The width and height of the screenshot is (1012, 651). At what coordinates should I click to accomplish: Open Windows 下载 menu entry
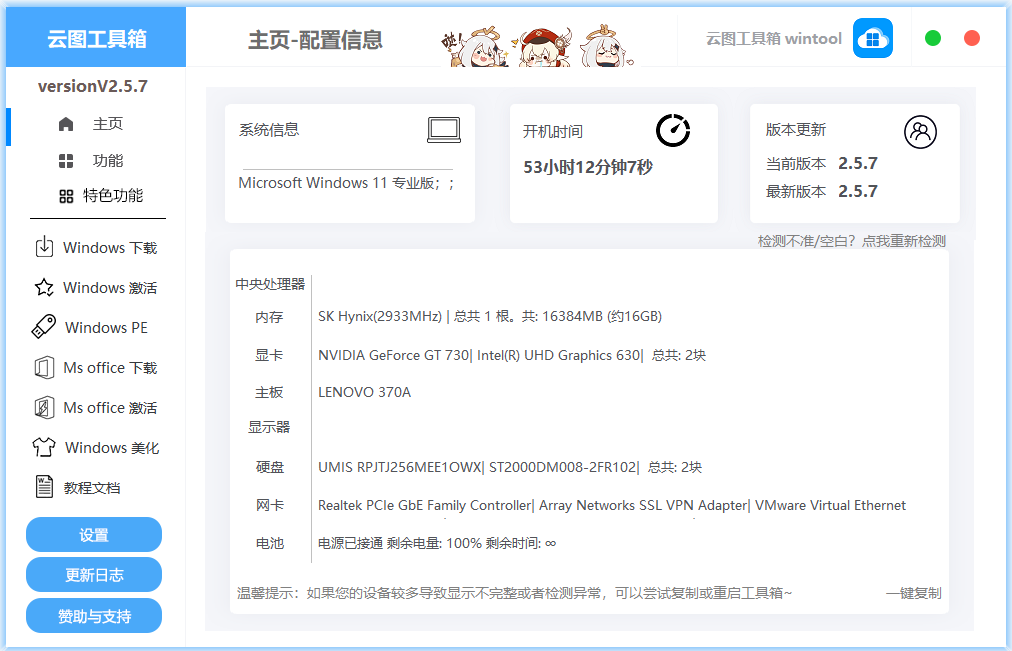tap(110, 248)
